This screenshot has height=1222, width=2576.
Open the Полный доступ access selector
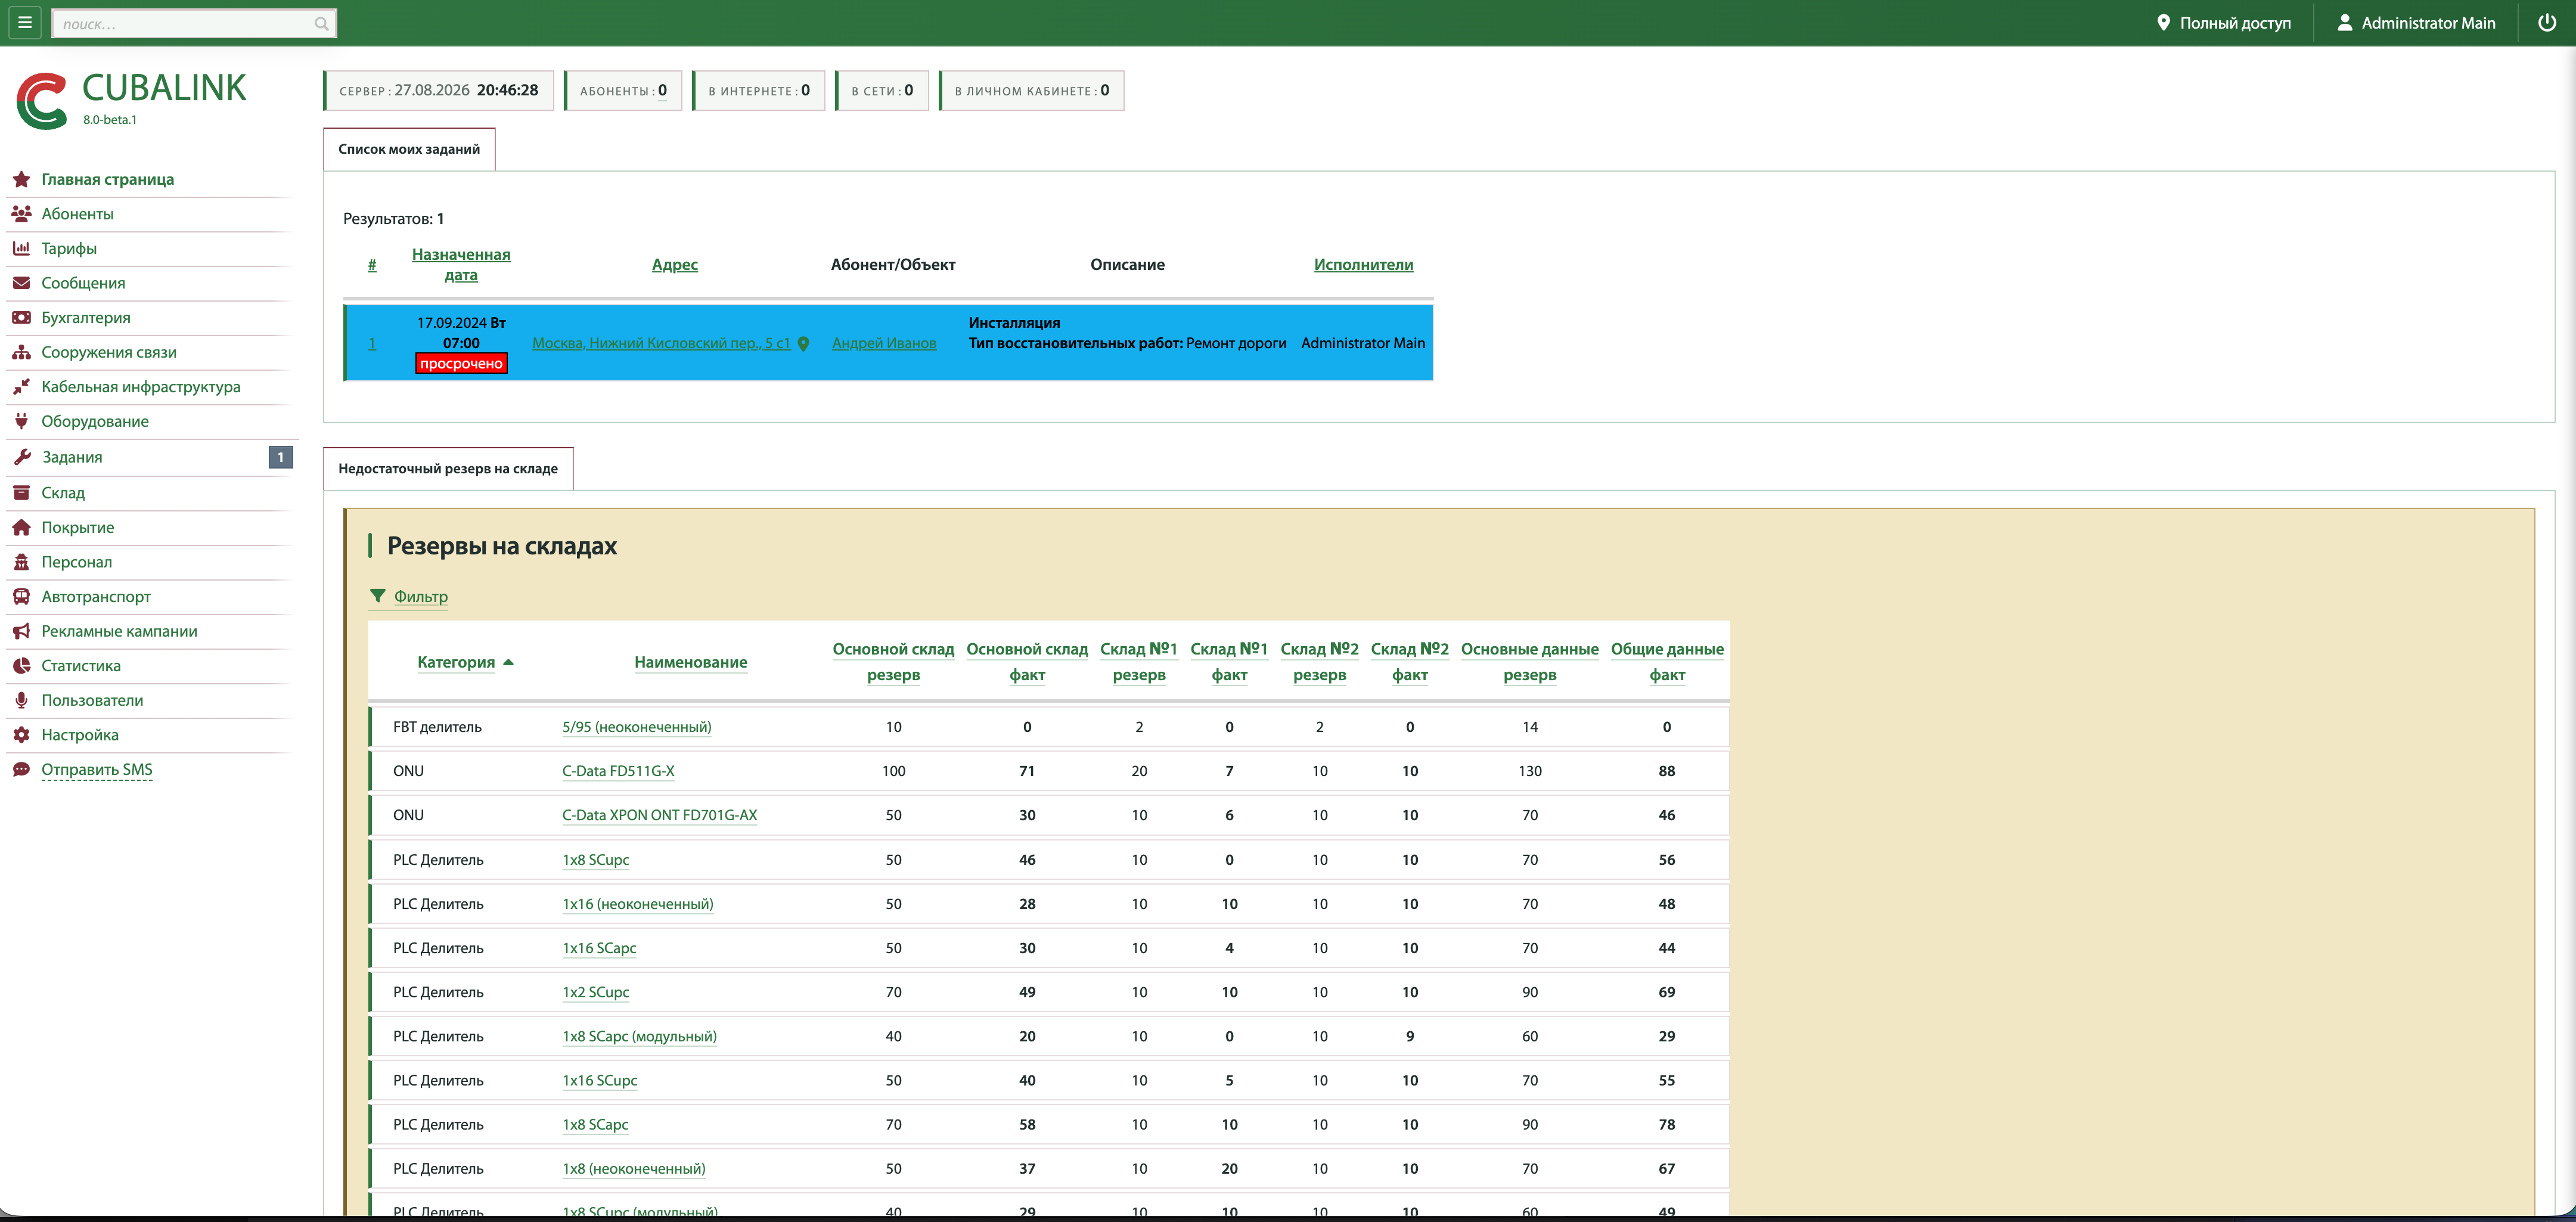(x=2223, y=22)
